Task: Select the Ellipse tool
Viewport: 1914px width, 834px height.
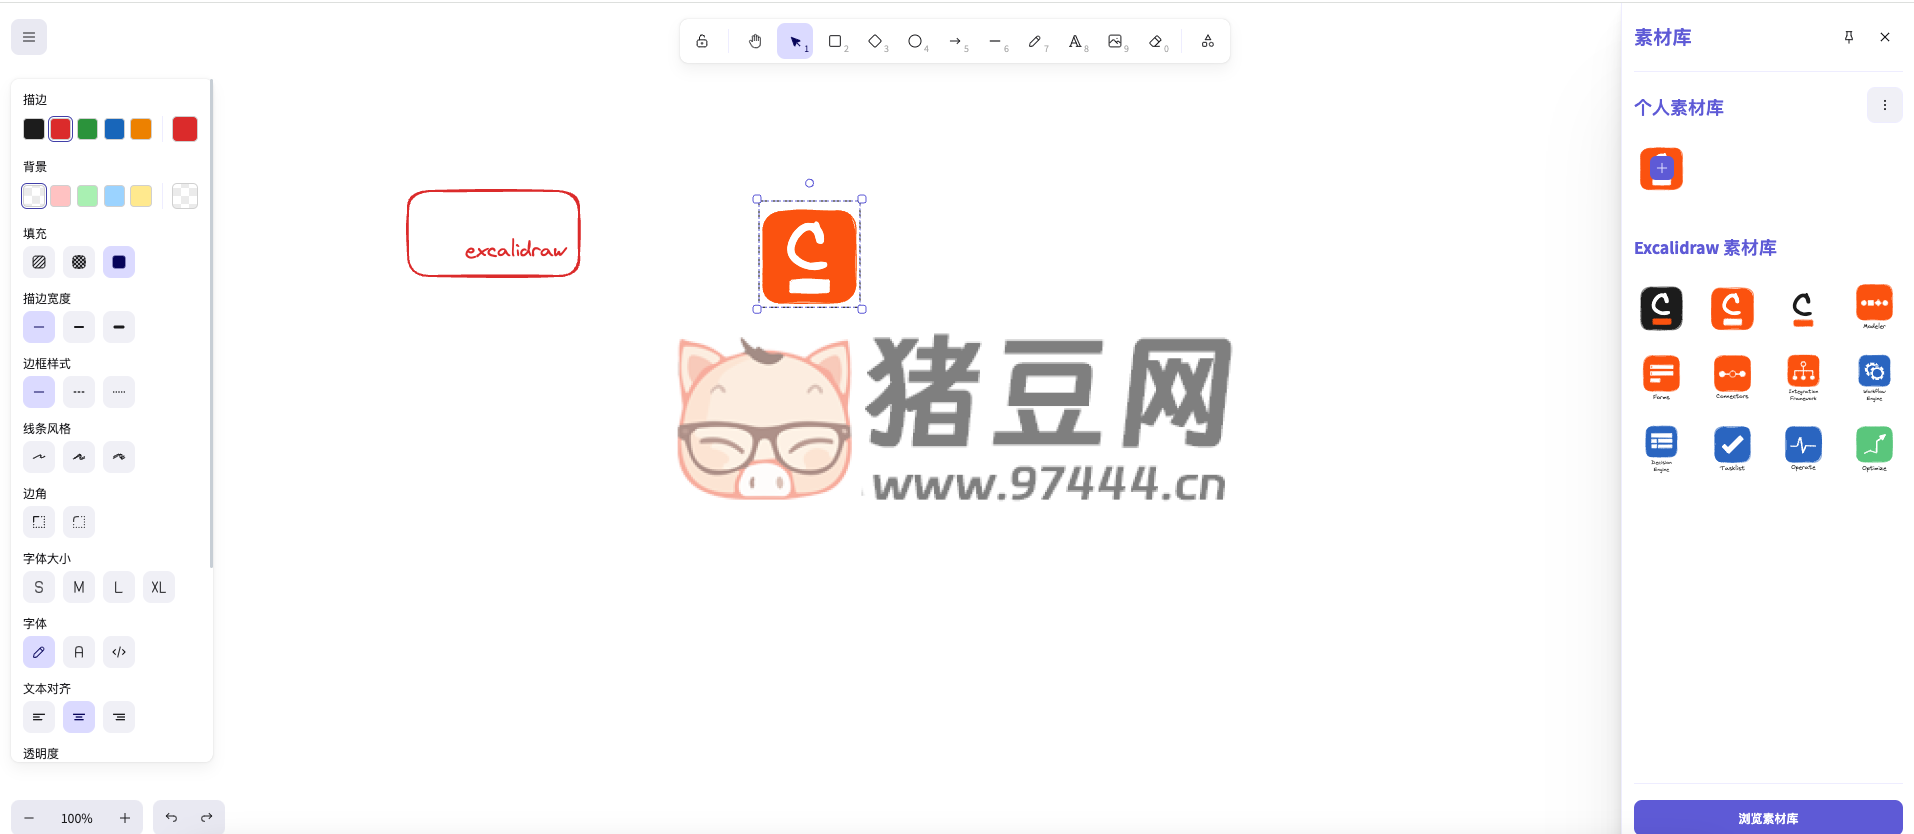Action: (915, 41)
